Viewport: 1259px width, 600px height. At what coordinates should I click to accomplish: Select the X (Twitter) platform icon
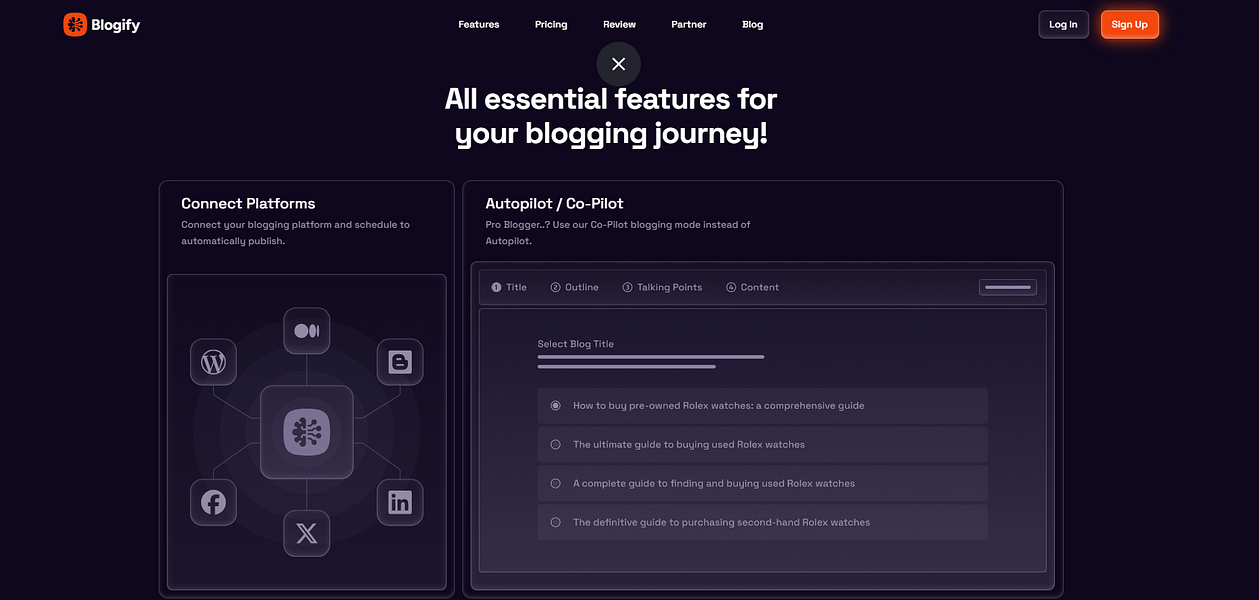pos(307,533)
